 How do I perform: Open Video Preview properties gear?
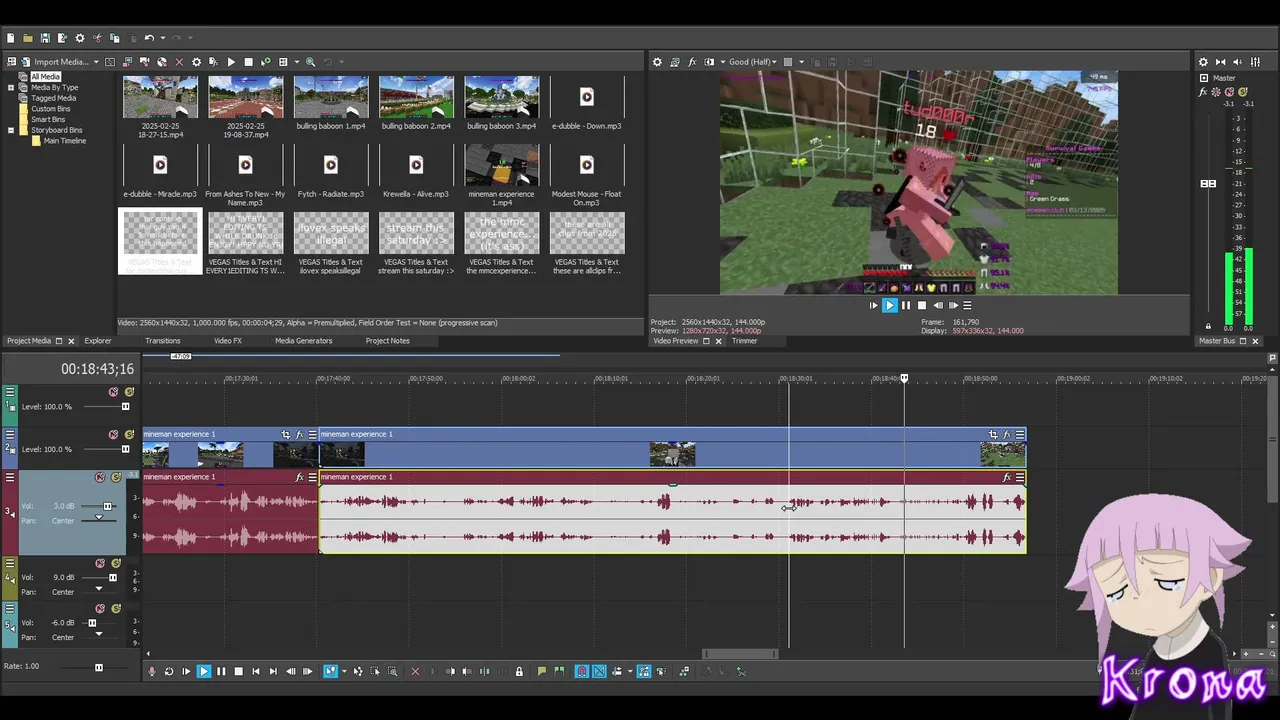[657, 62]
